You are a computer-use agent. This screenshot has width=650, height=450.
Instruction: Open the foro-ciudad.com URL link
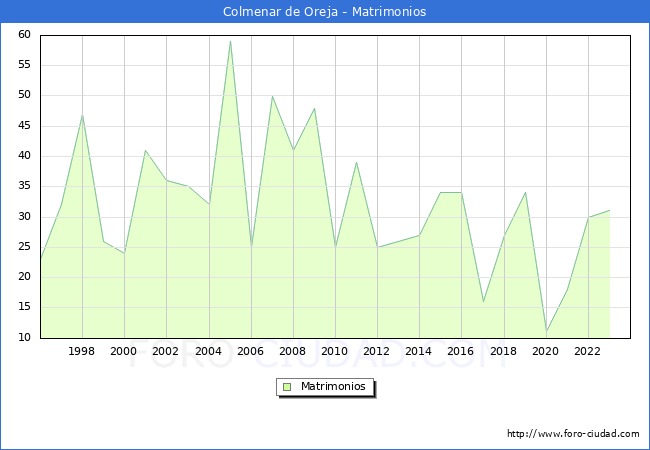pyautogui.click(x=573, y=434)
